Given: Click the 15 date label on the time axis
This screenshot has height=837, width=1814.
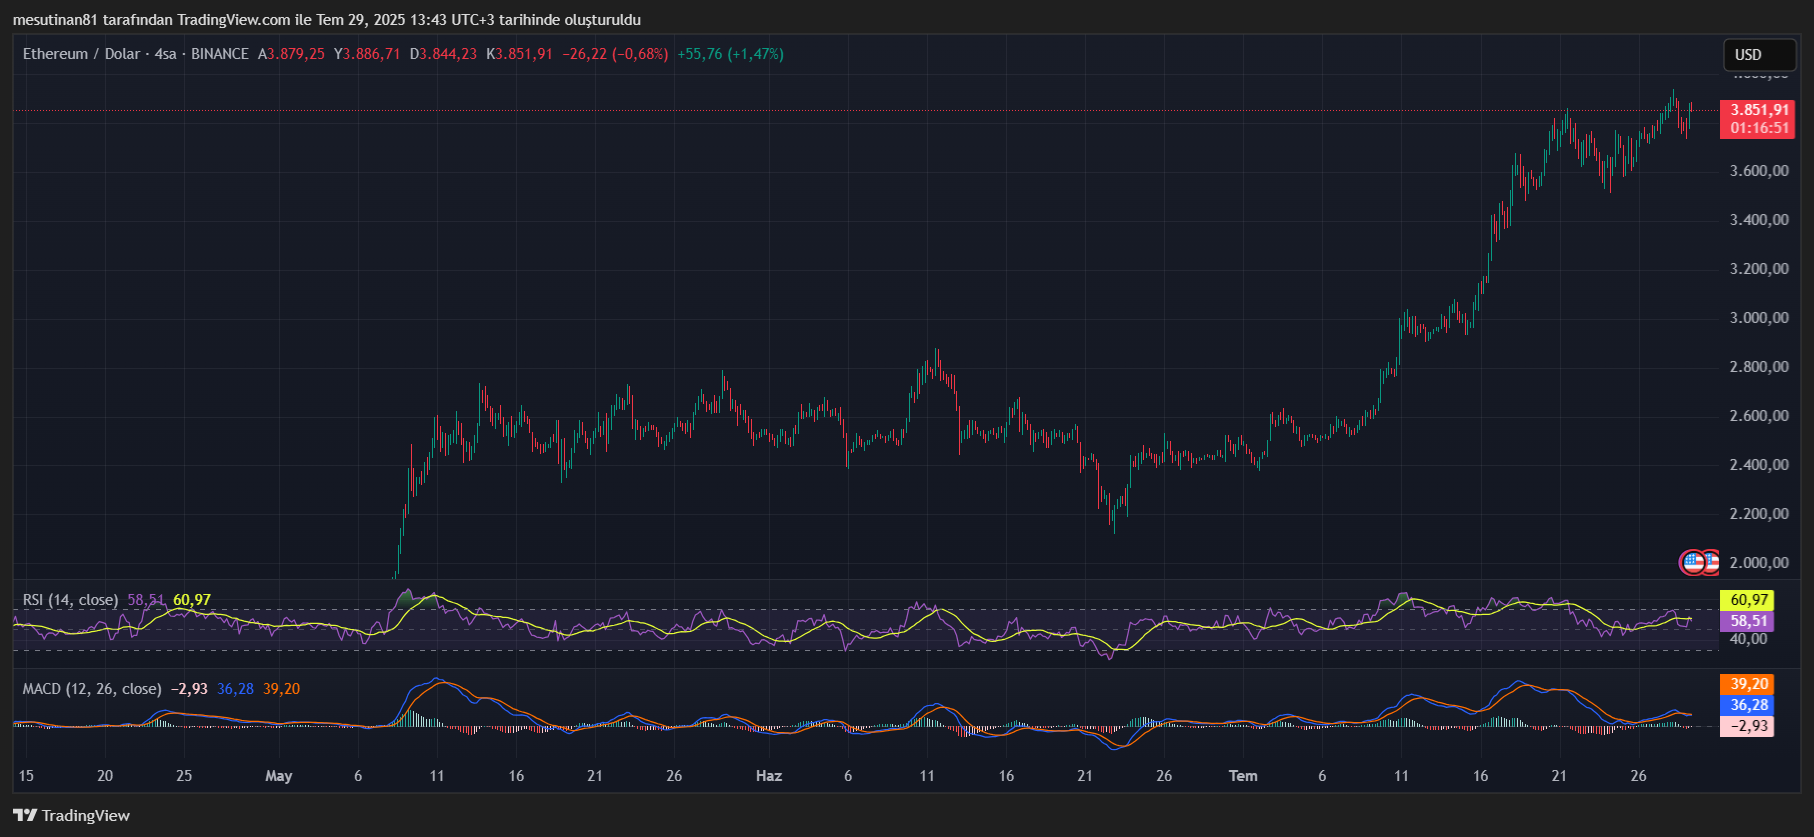Looking at the screenshot, I should [x=26, y=776].
